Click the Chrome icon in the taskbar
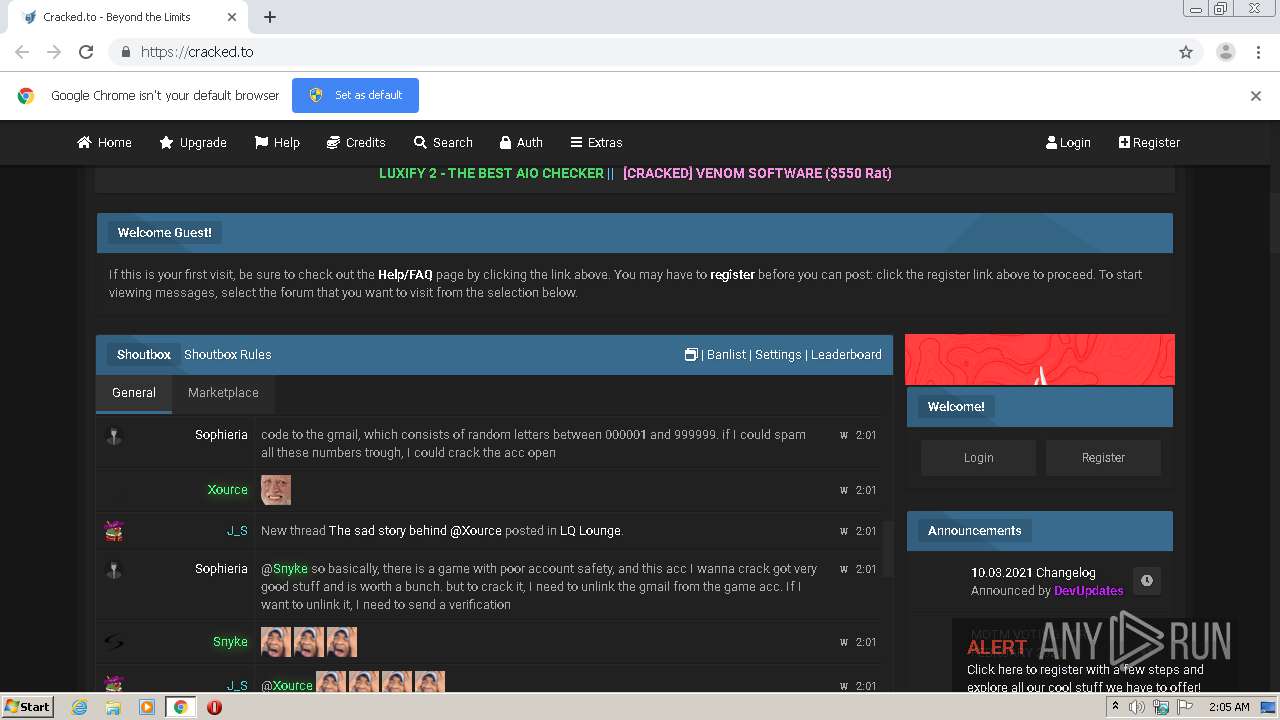 tap(181, 707)
